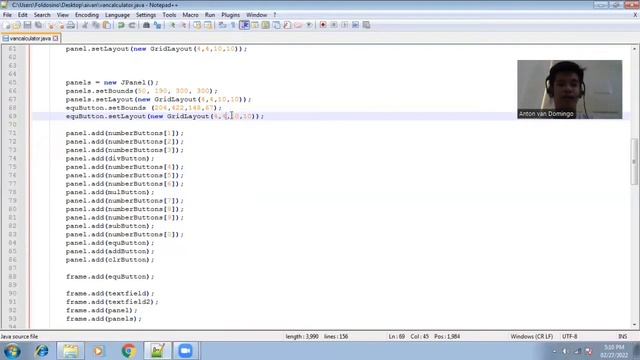
Task: Undo the last edit with the Undo icon
Action: click(x=121, y=25)
